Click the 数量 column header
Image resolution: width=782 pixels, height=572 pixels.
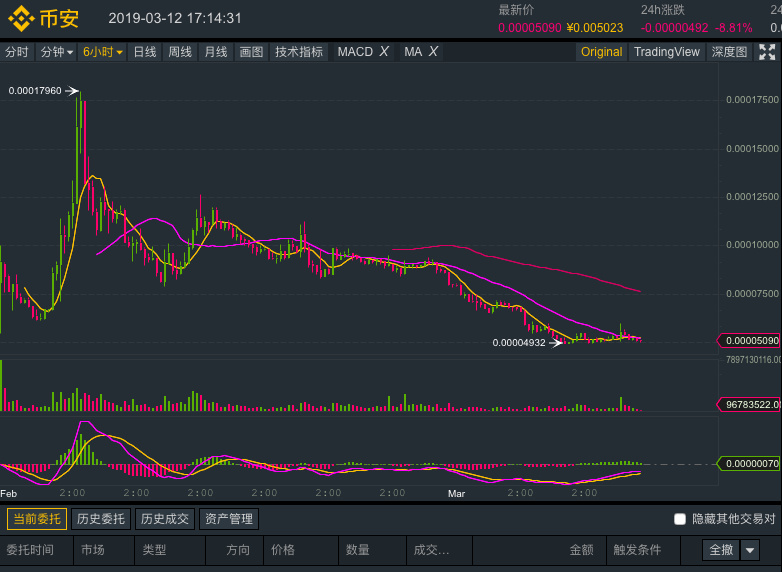pos(358,550)
